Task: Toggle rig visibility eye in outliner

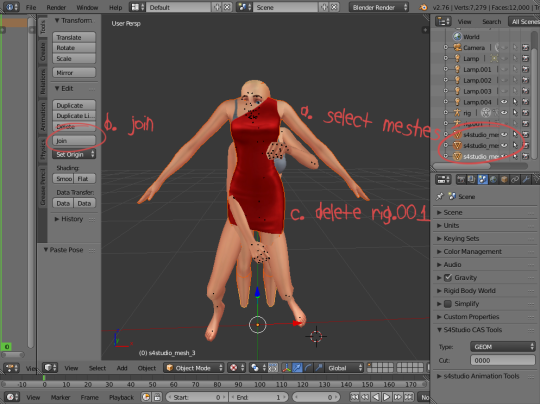Action: coord(504,113)
